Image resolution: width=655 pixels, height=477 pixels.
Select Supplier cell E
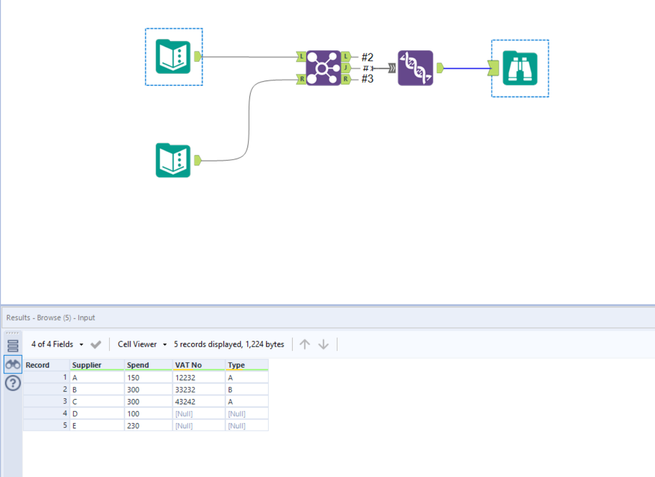97,426
